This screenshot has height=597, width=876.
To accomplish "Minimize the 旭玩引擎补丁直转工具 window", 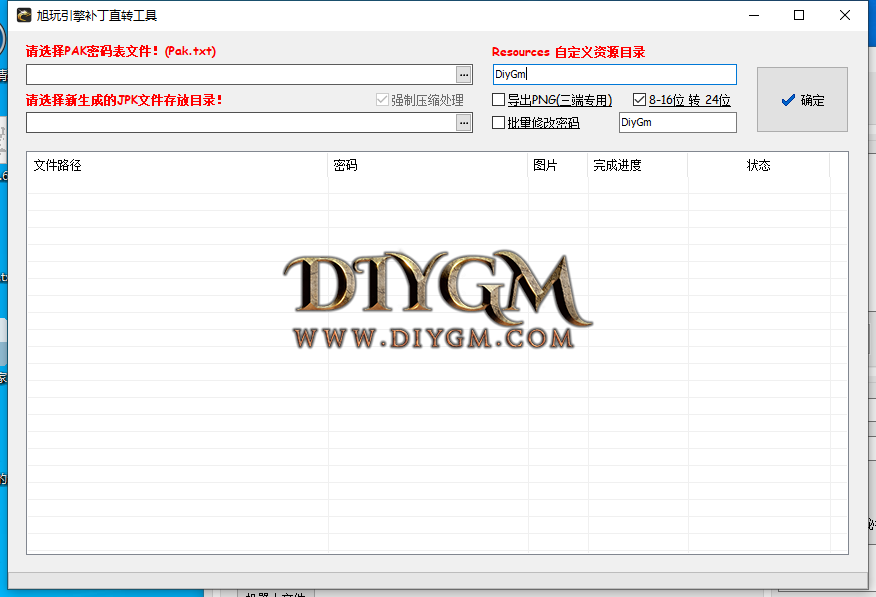I will [754, 15].
